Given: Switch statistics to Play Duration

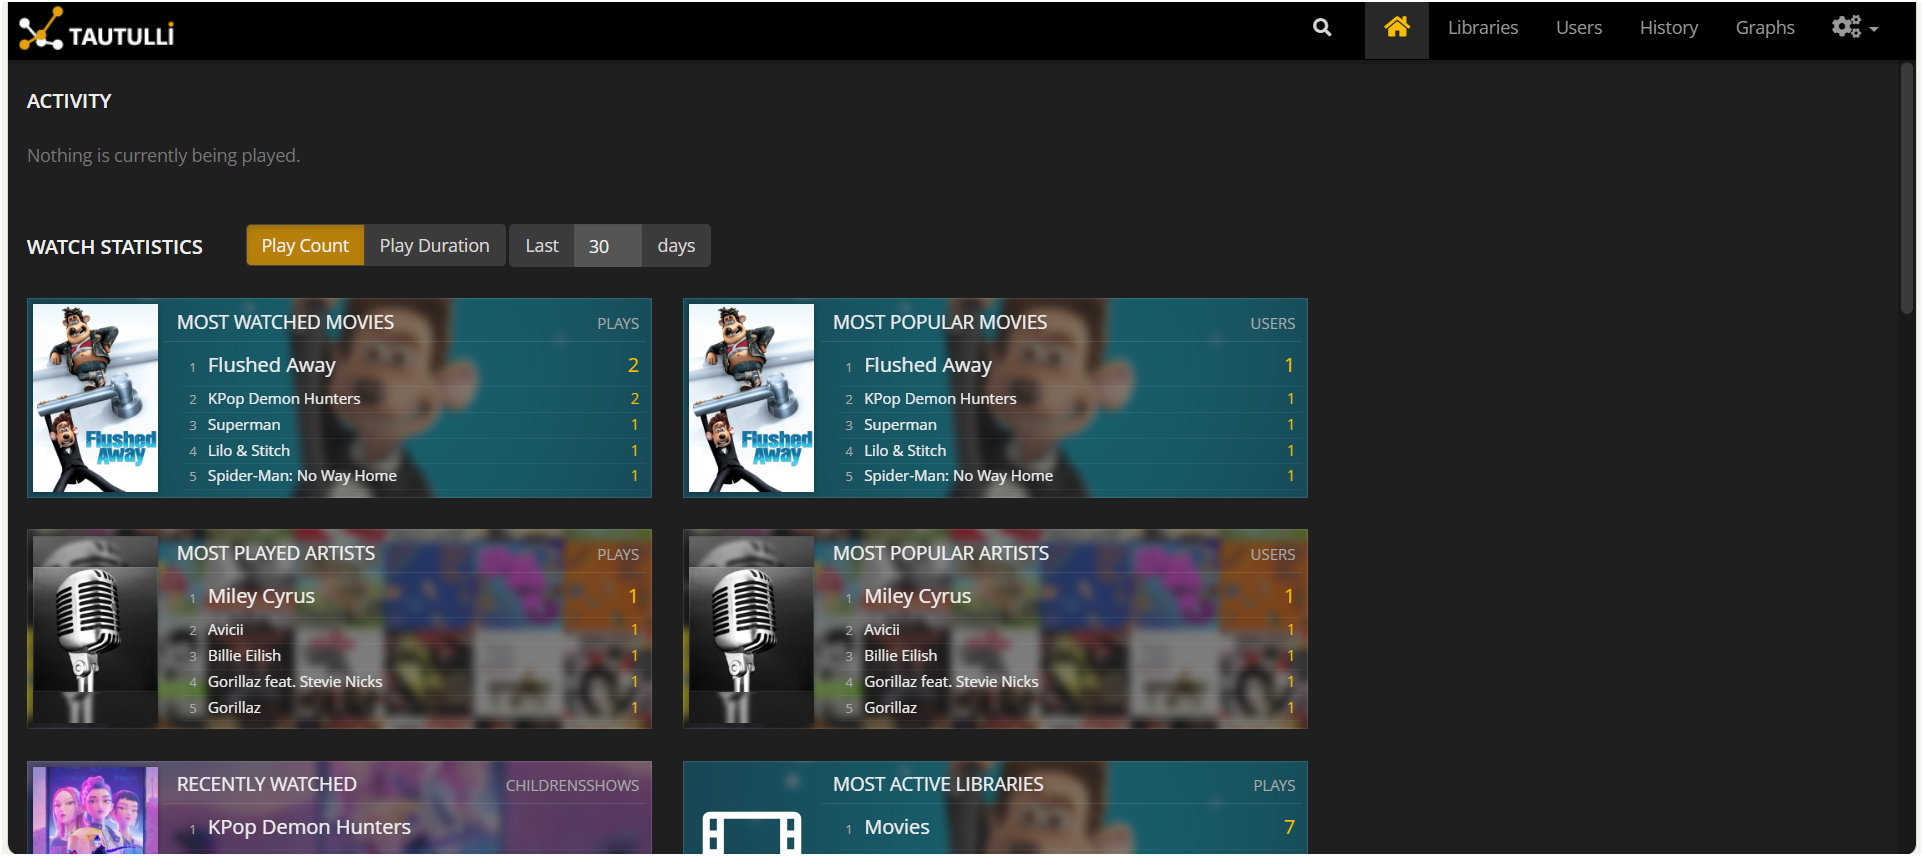Looking at the screenshot, I should tap(434, 246).
